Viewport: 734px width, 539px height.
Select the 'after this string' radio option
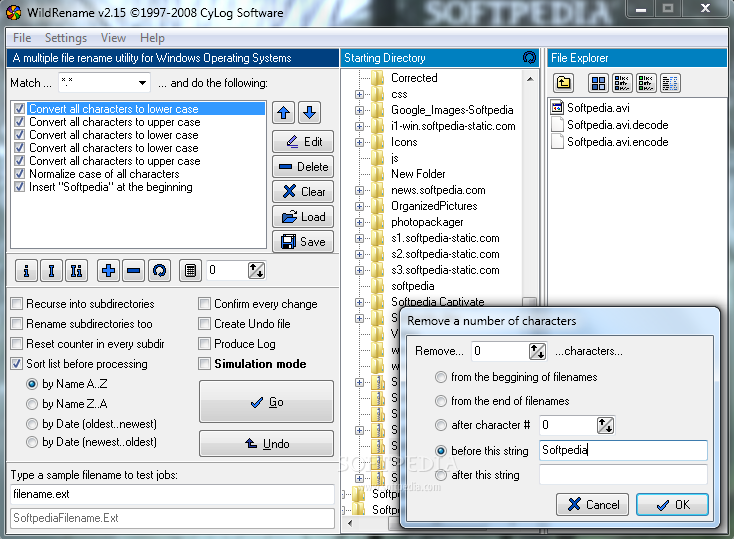coord(440,475)
